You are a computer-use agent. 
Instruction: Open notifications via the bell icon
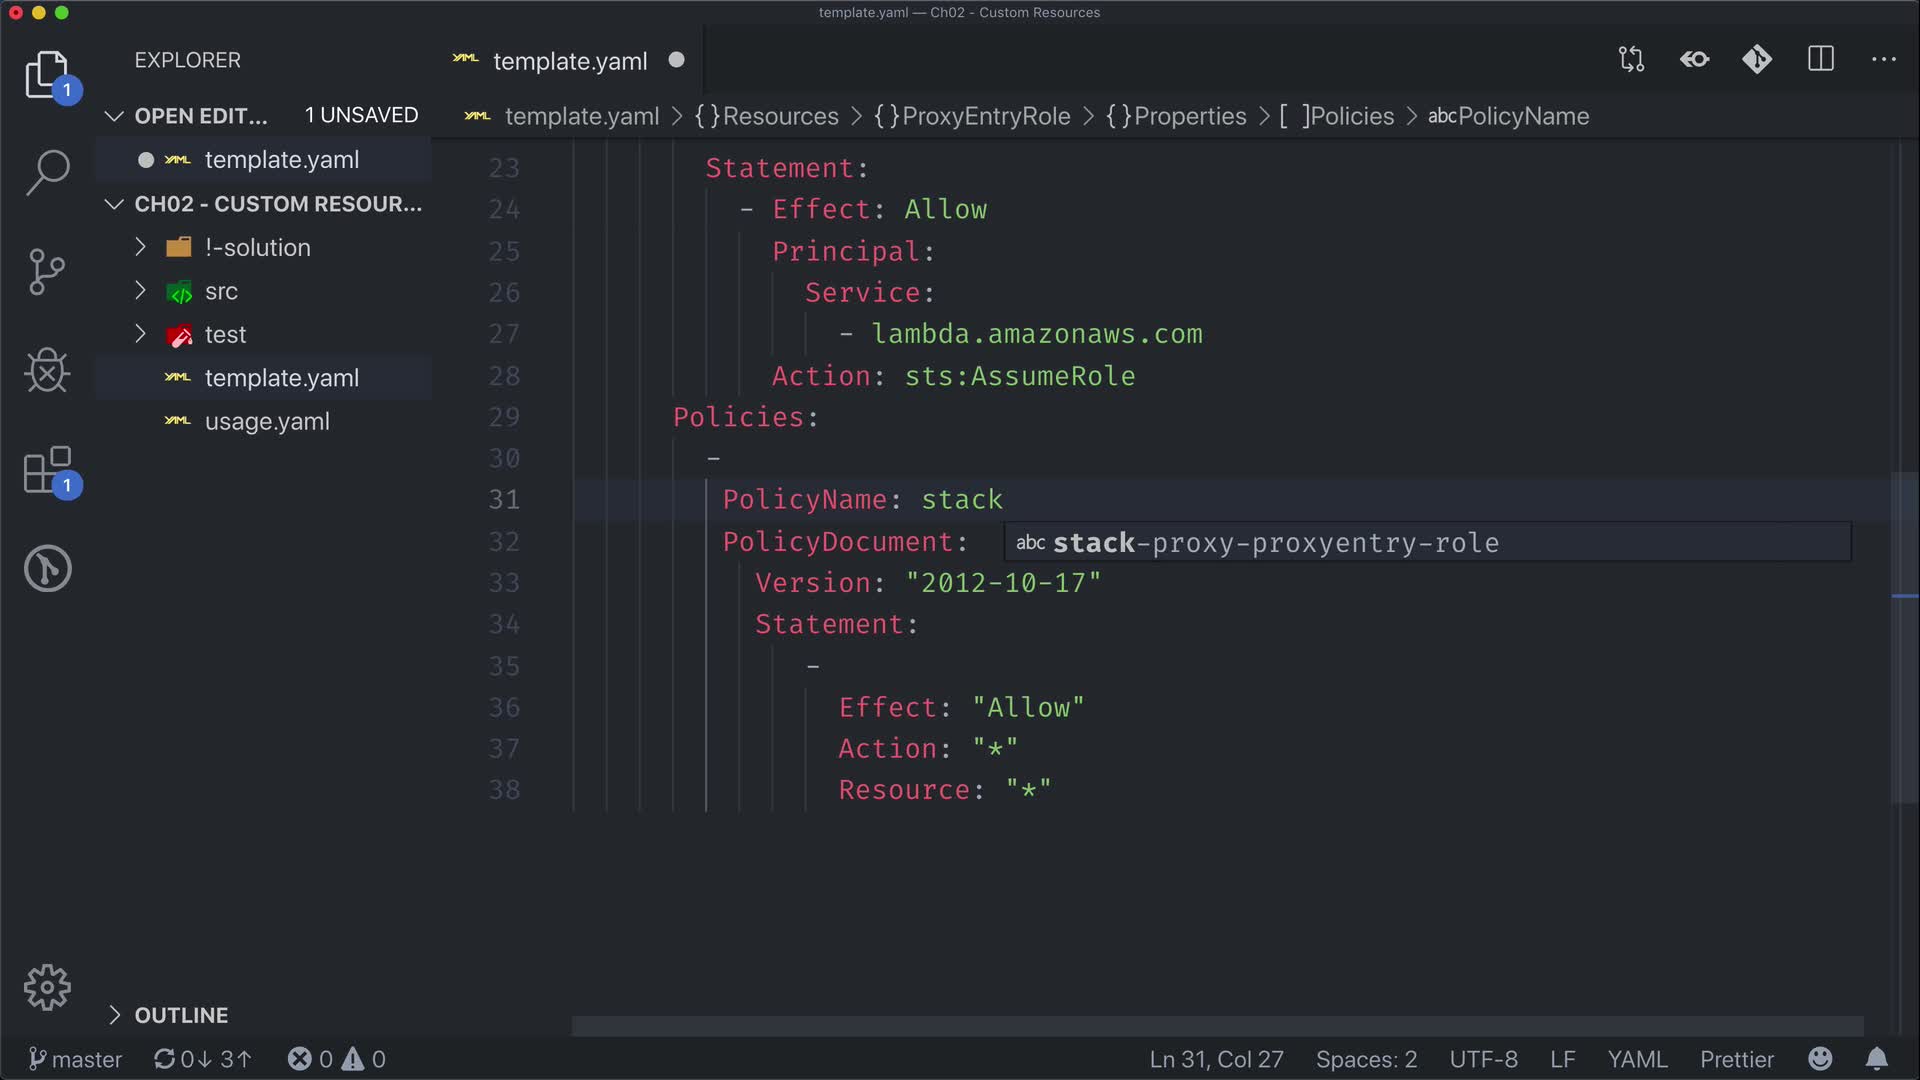pos(1877,1059)
